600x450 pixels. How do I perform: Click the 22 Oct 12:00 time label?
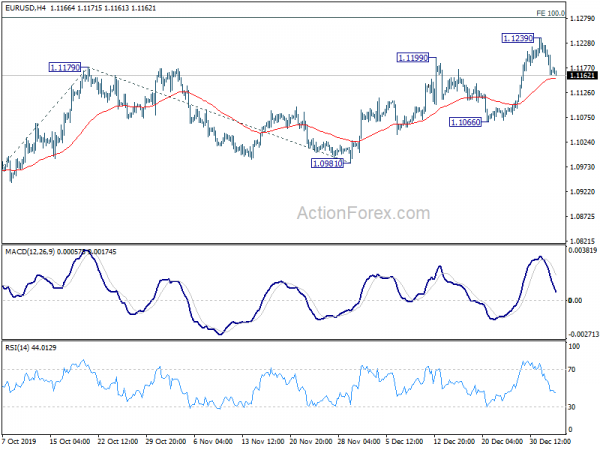click(117, 441)
